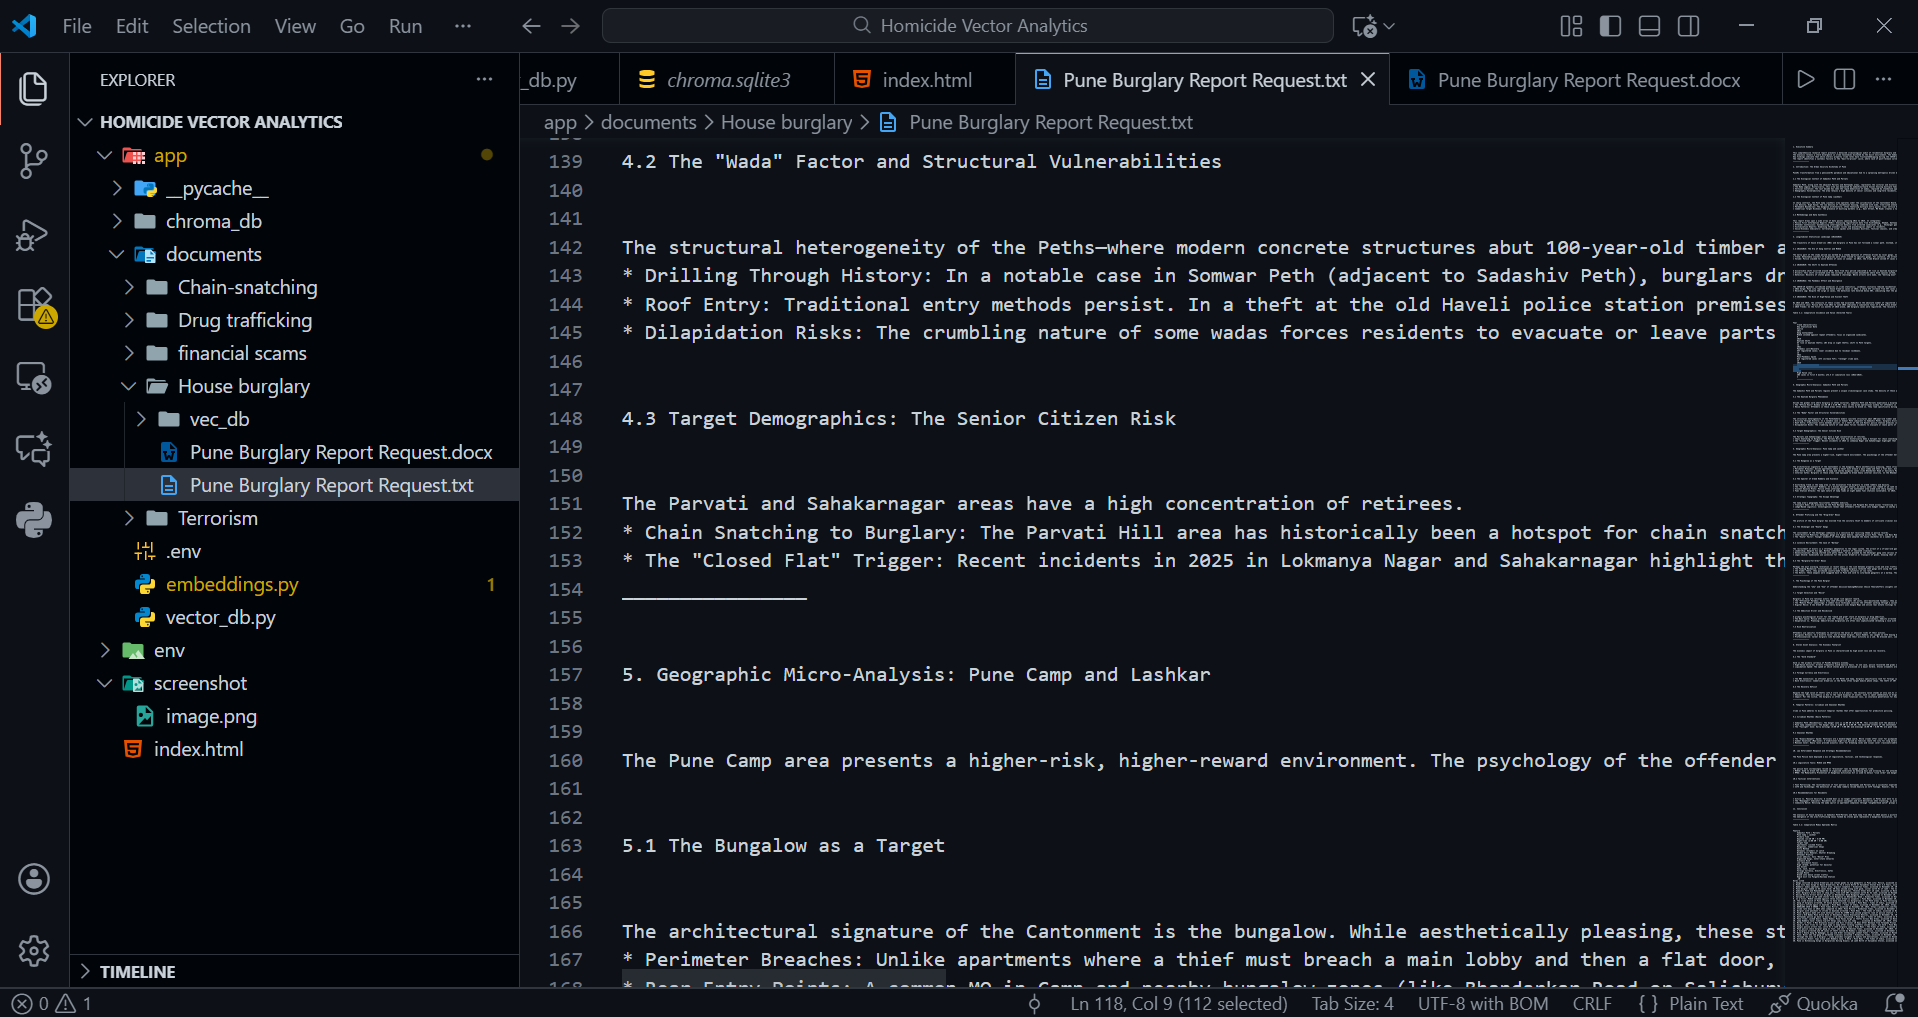Open the Source Control view
Viewport: 1918px width, 1017px height.
coord(33,161)
